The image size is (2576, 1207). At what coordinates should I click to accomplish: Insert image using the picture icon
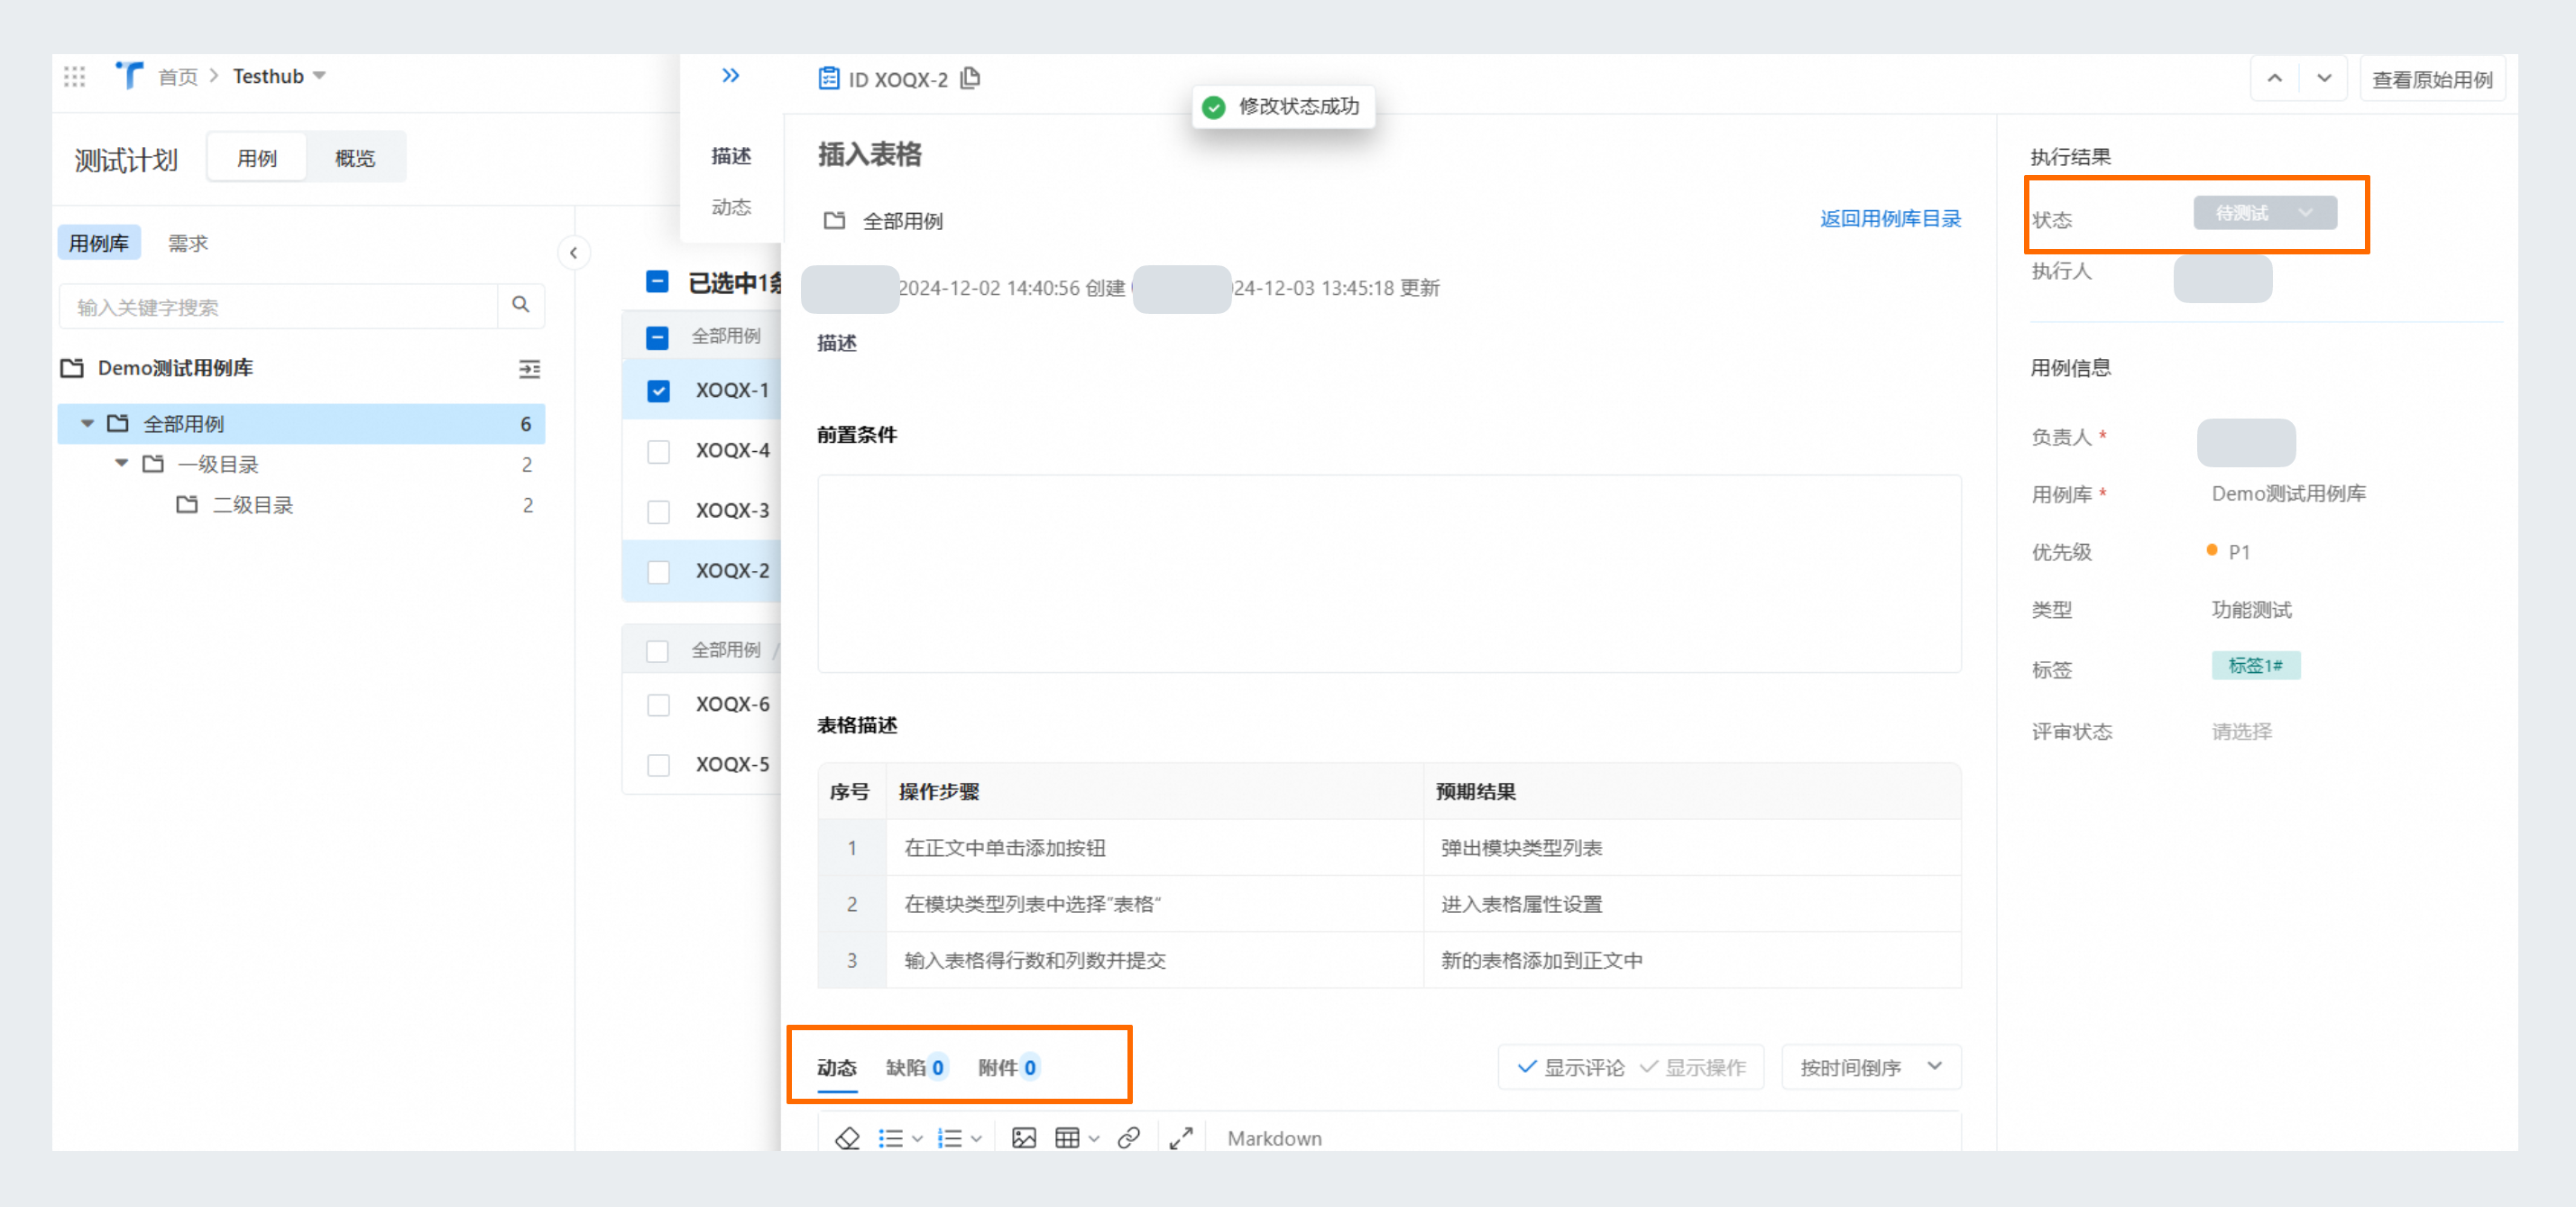pos(1024,1138)
